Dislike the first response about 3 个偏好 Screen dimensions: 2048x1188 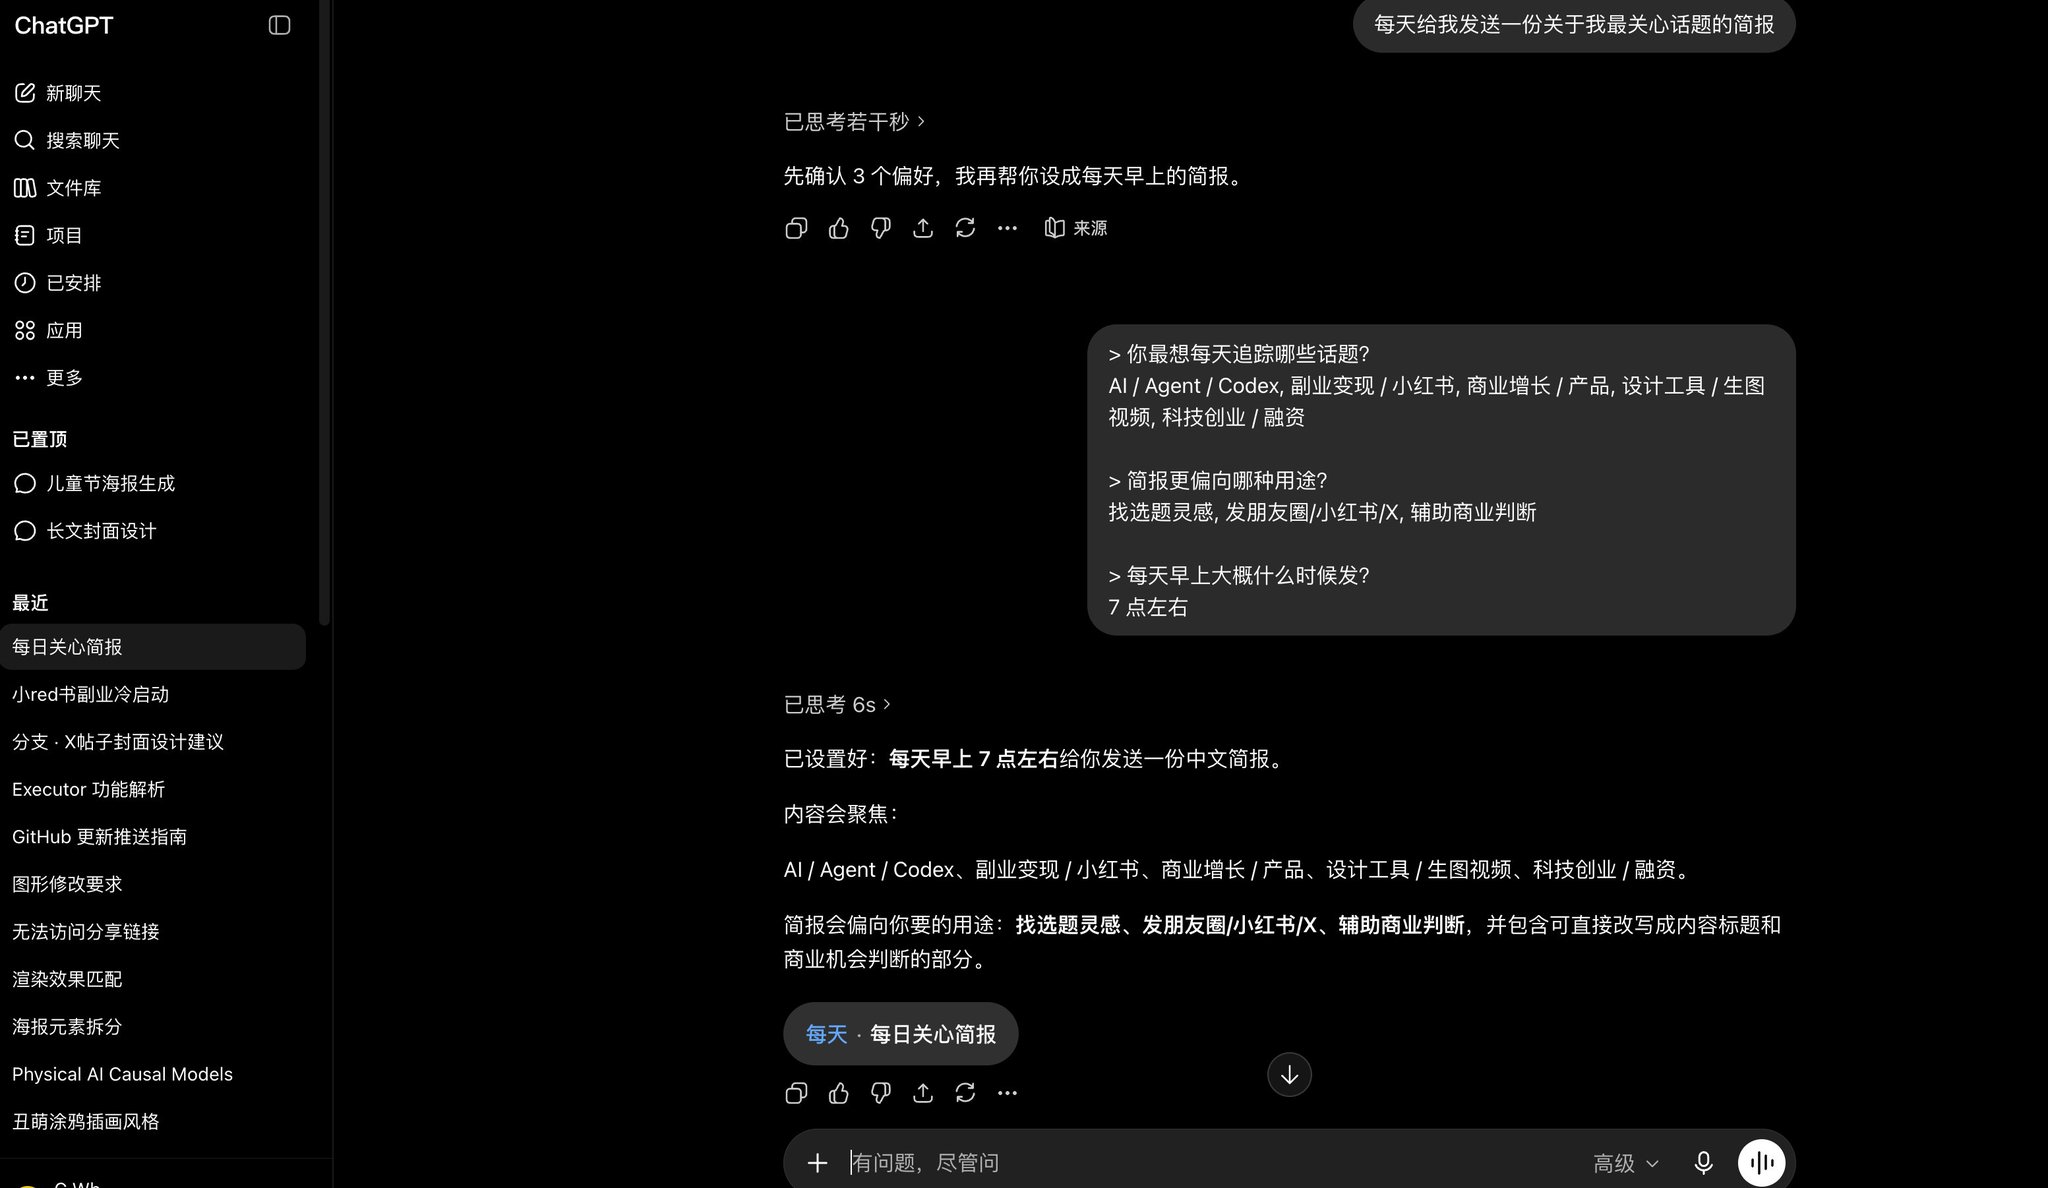pyautogui.click(x=881, y=228)
